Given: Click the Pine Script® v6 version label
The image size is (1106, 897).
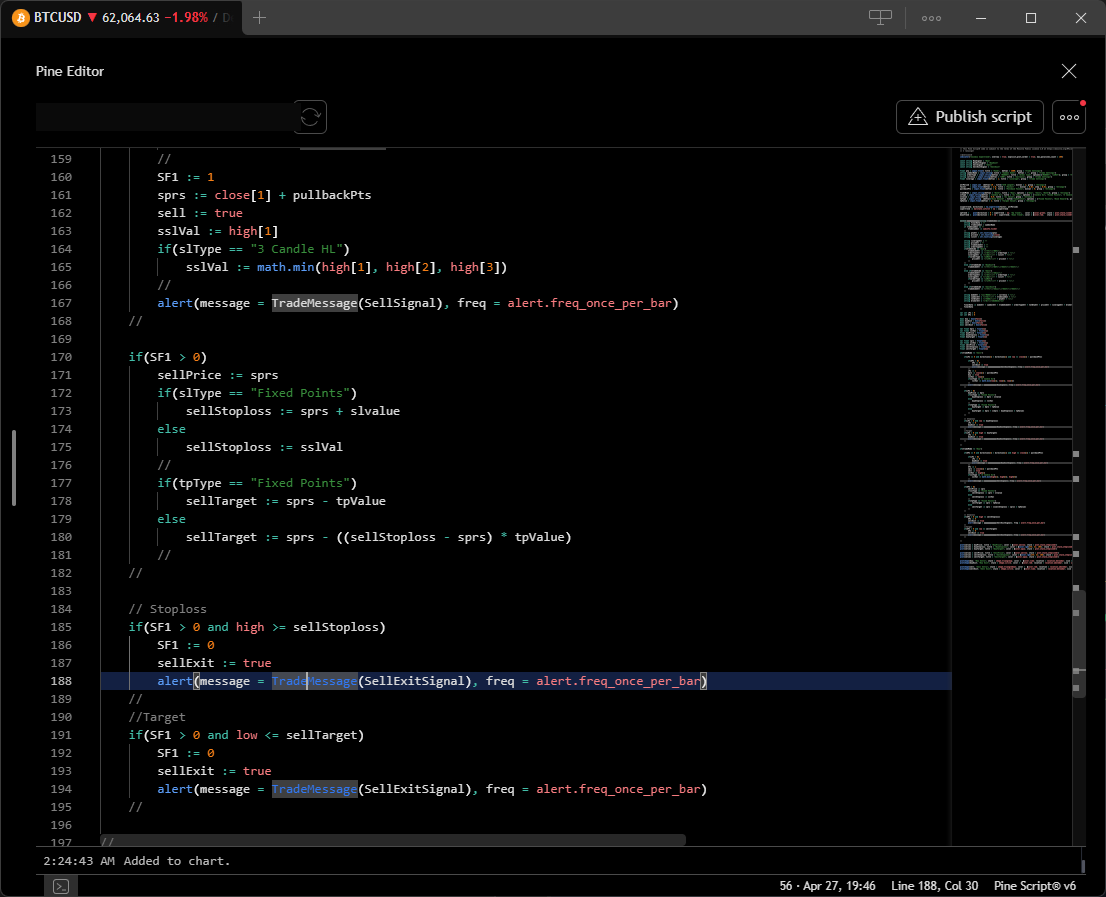Looking at the screenshot, I should 1035,886.
